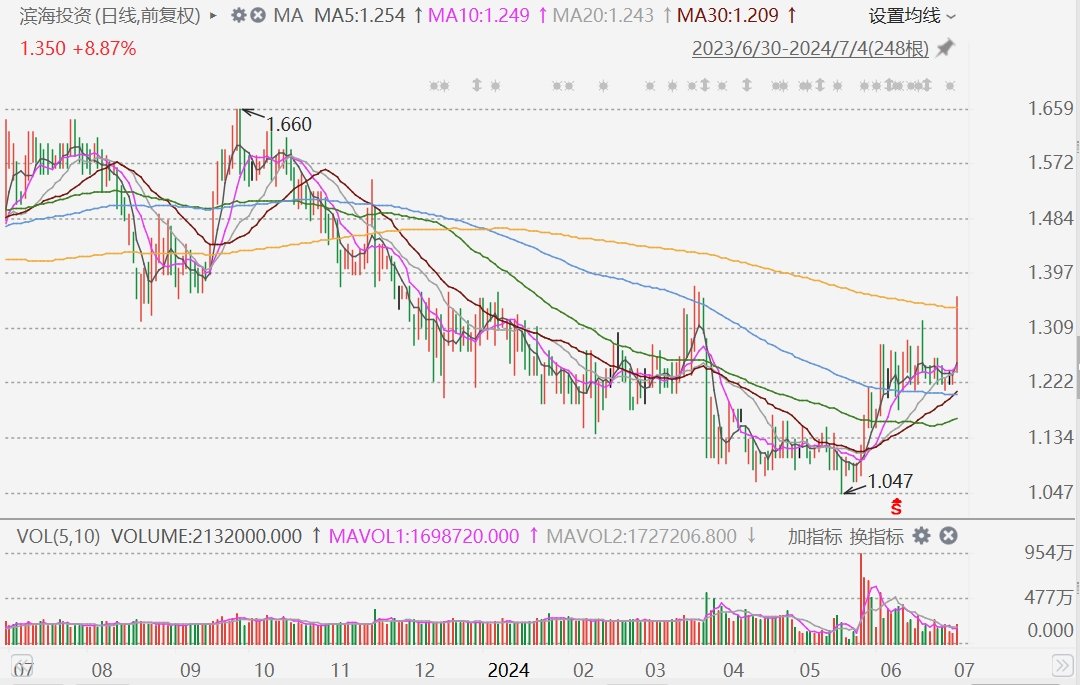Click the 954万 volume axis label
1080x685 pixels.
point(1049,552)
